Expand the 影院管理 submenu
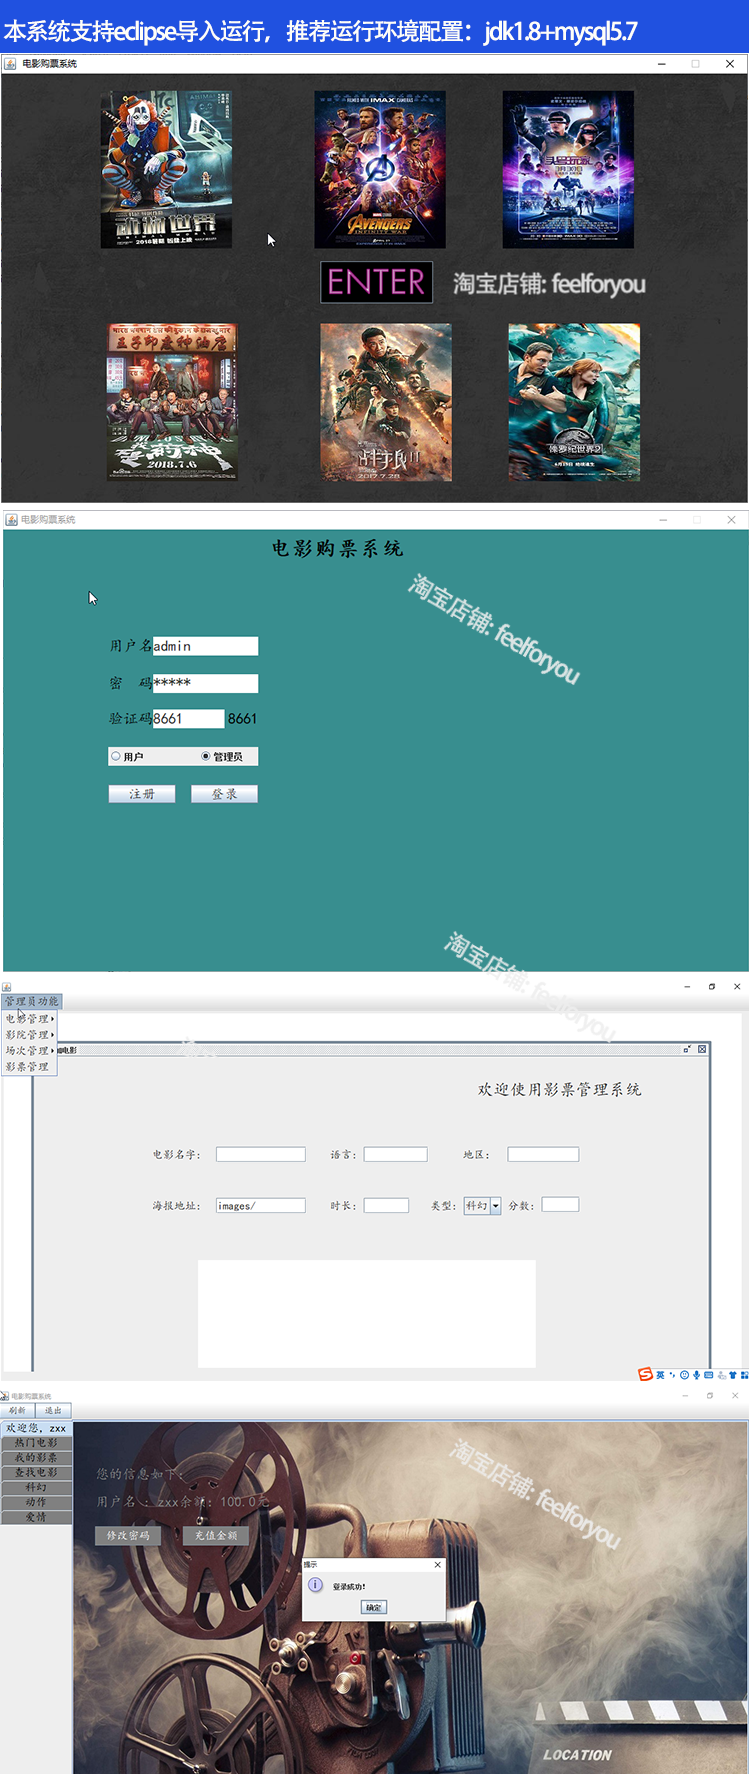 pos(29,1035)
